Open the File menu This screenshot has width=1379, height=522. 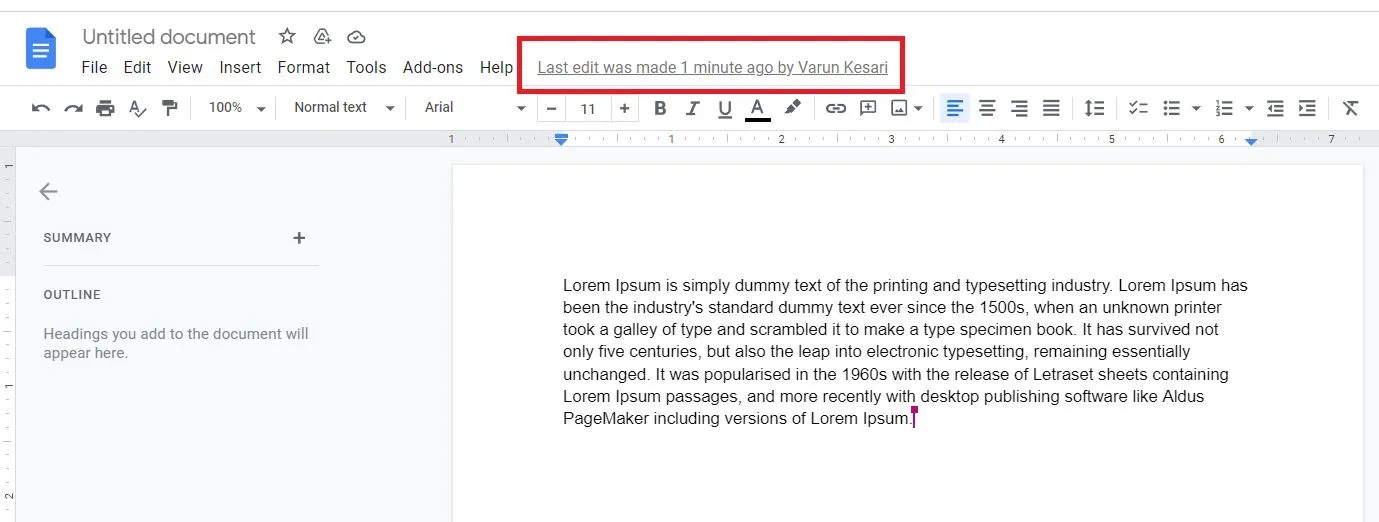click(x=94, y=67)
